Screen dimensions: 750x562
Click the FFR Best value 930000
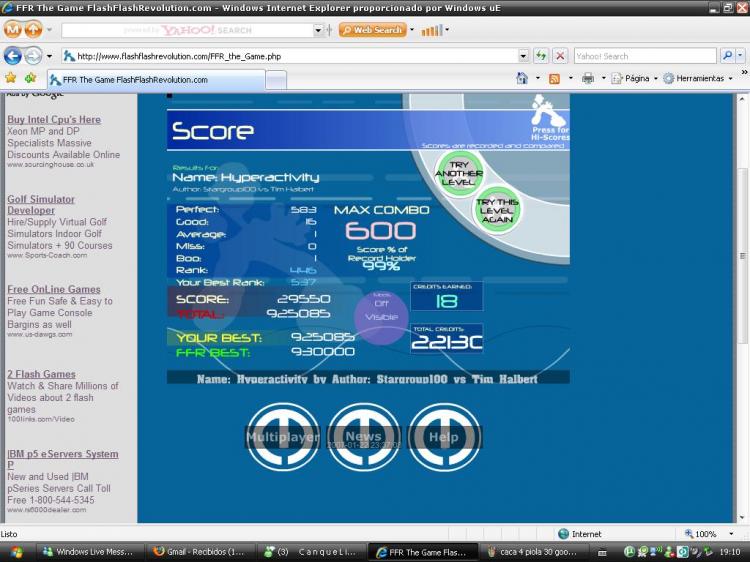[x=323, y=352]
